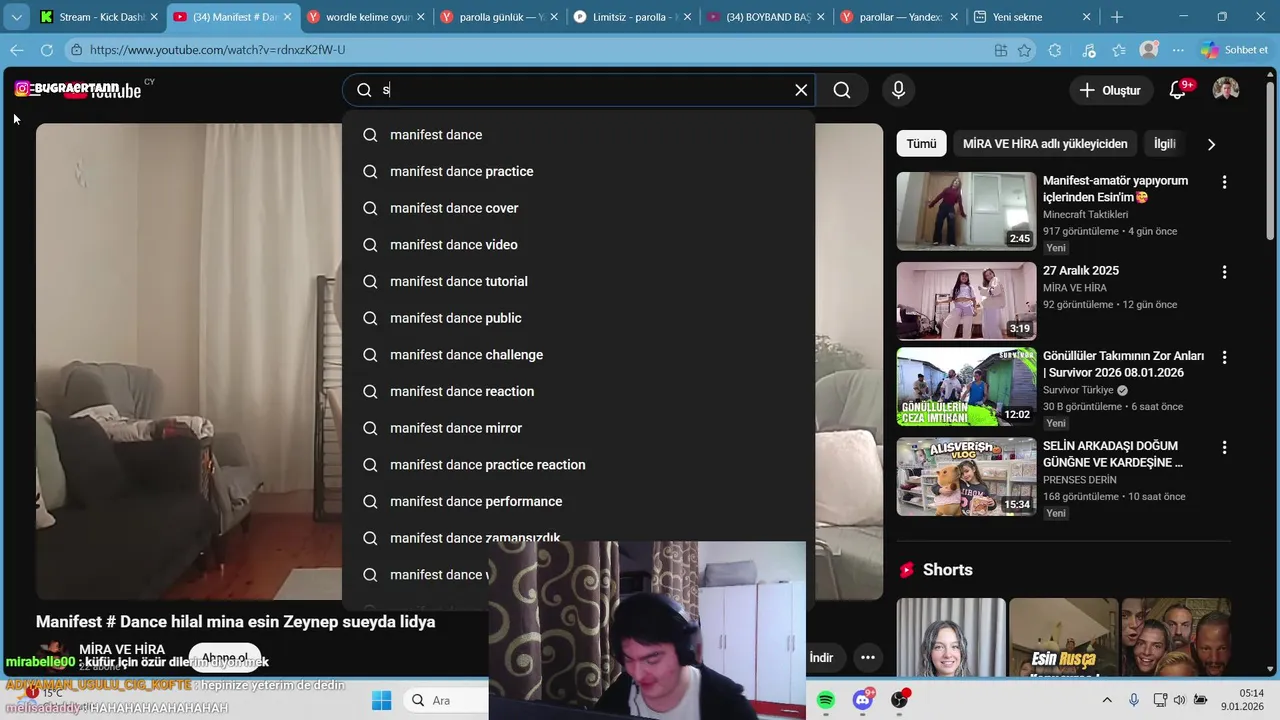Viewport: 1280px width, 720px height.
Task: Open Survivor Türkiye channel link
Action: (x=1078, y=390)
